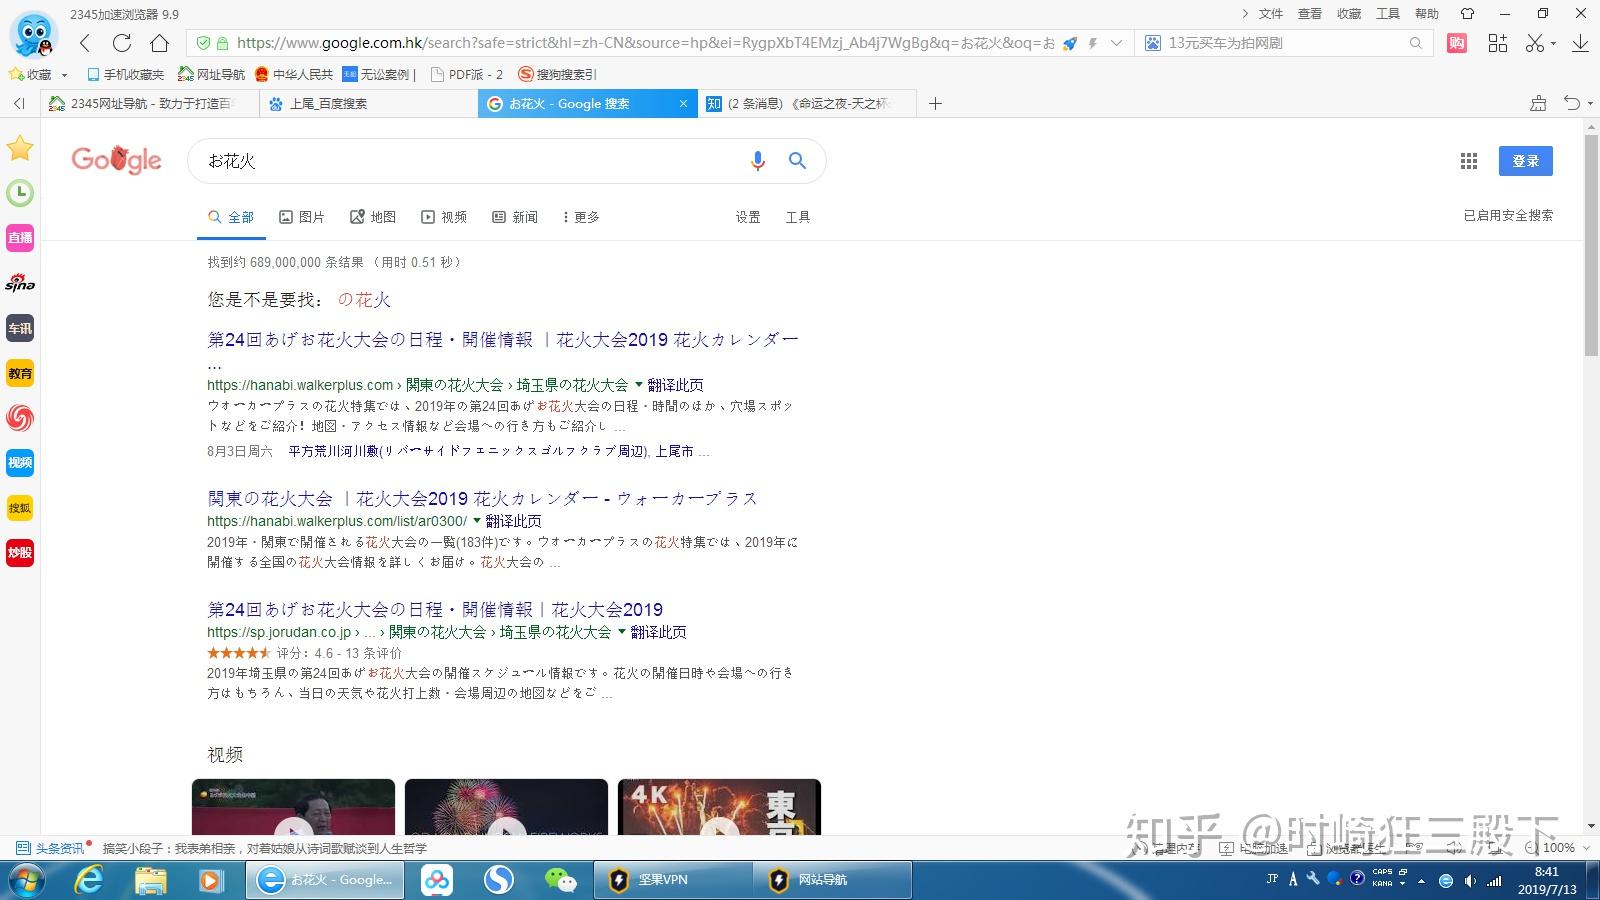Open the browser apps grid toolbar icon
This screenshot has width=1600, height=900.
point(1497,43)
